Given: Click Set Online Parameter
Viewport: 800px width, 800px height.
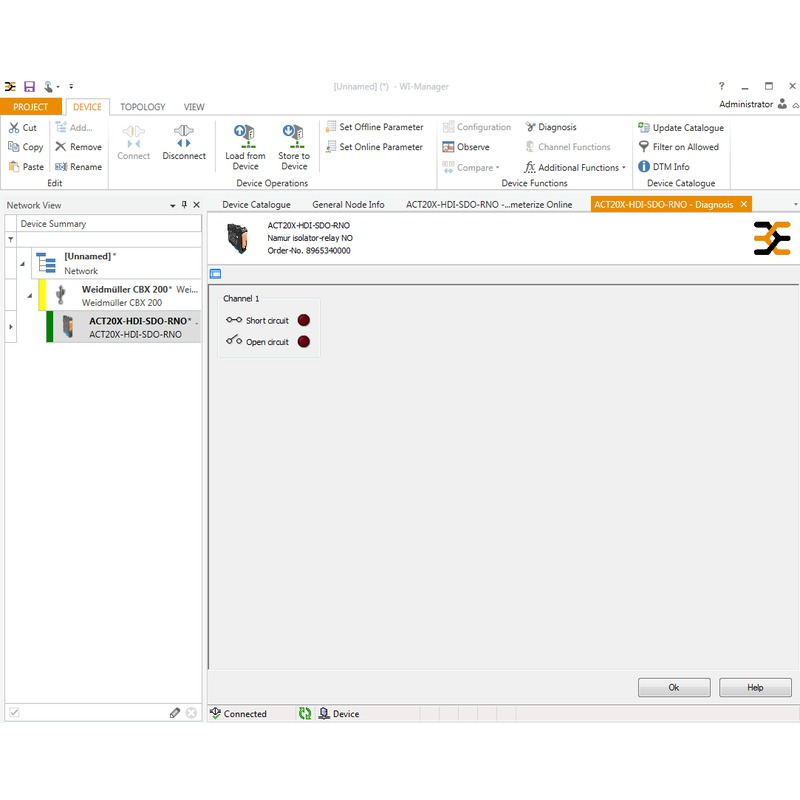Looking at the screenshot, I should tap(375, 147).
